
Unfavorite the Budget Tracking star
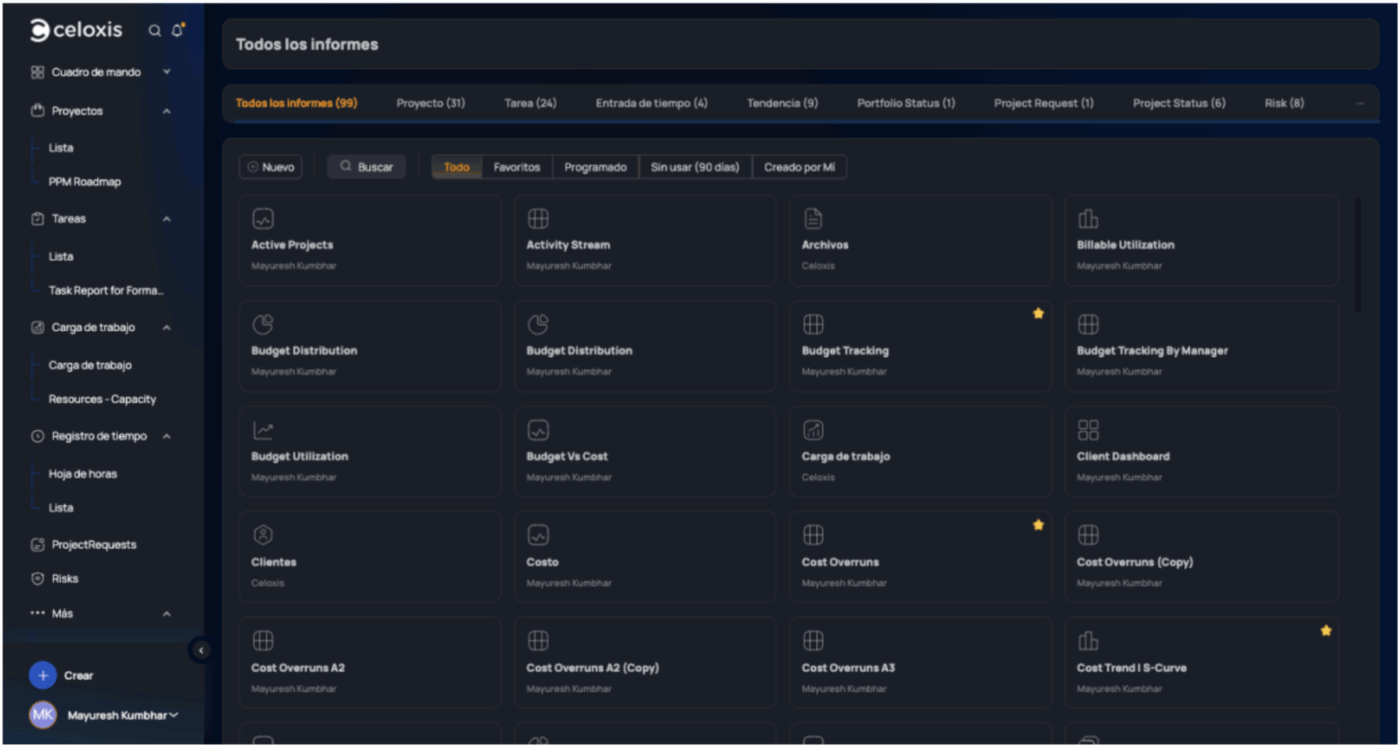pyautogui.click(x=1038, y=314)
